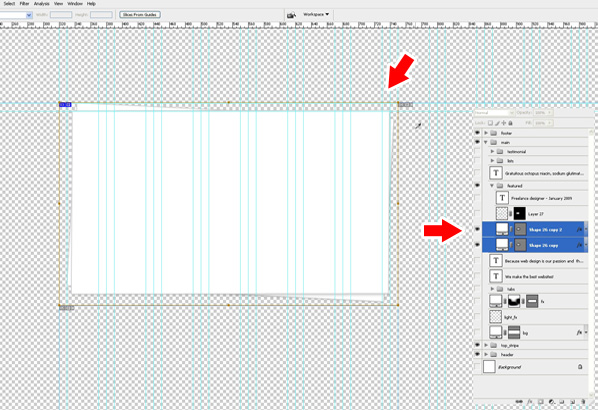
Task: Show the testimonial group via visibility box
Action: (x=477, y=151)
